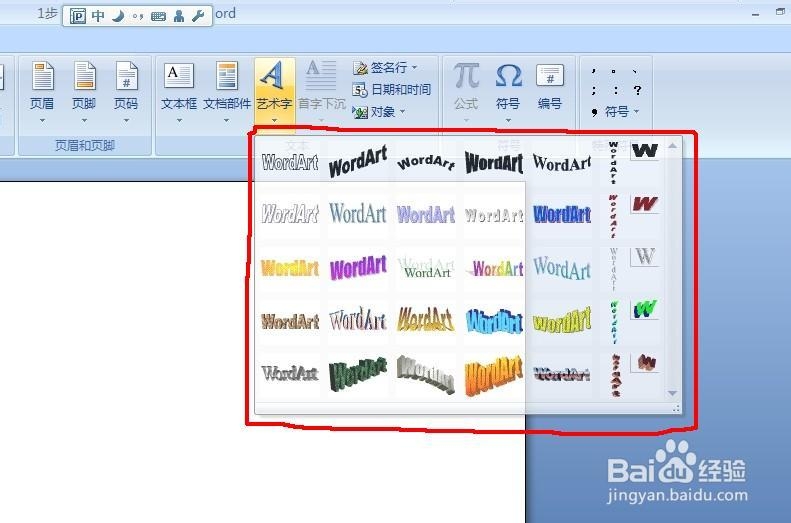Choose the light blue wavy serif WordArt style
791x523 pixels.
tap(561, 268)
